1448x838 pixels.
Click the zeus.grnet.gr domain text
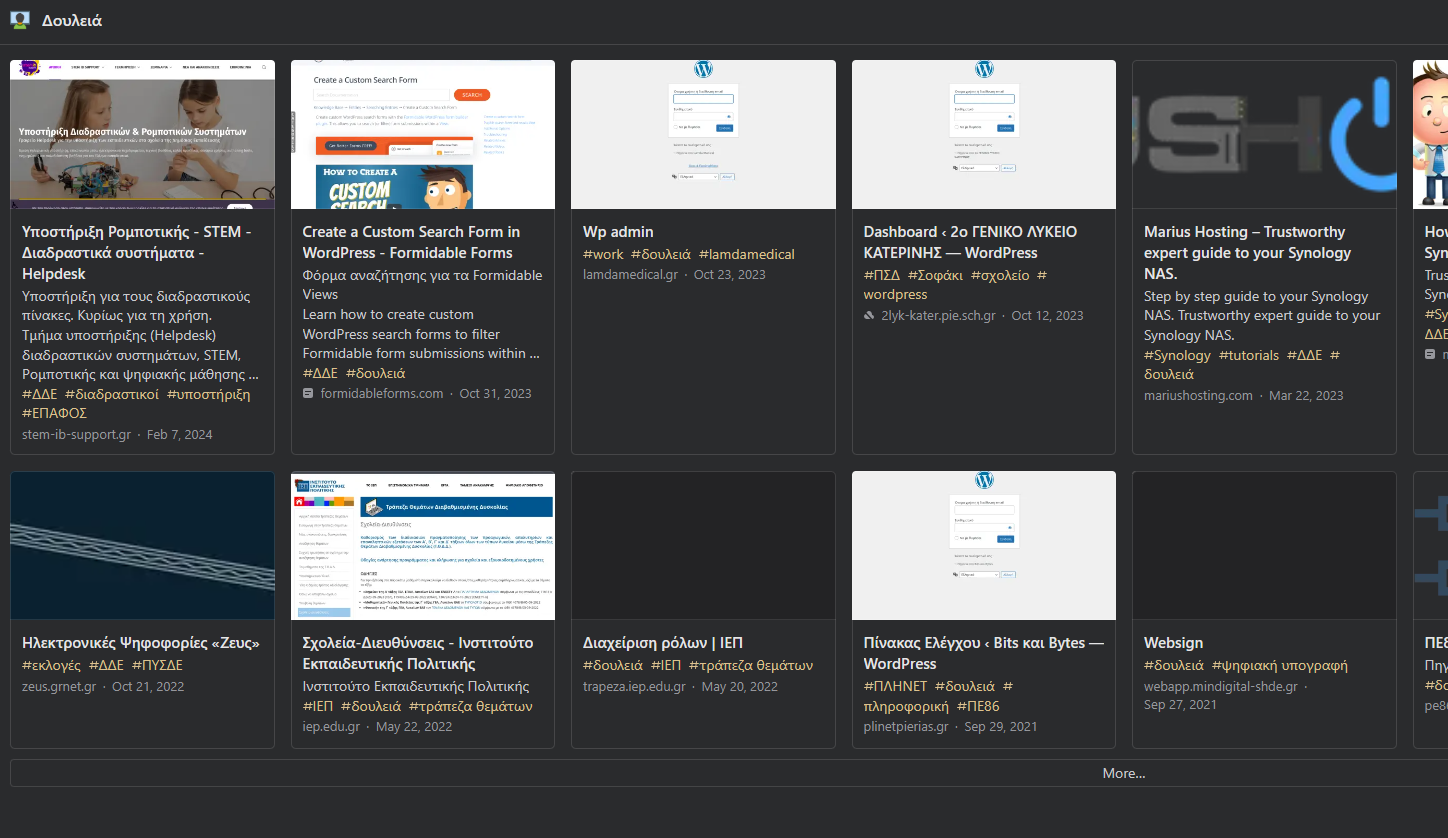[x=59, y=687]
